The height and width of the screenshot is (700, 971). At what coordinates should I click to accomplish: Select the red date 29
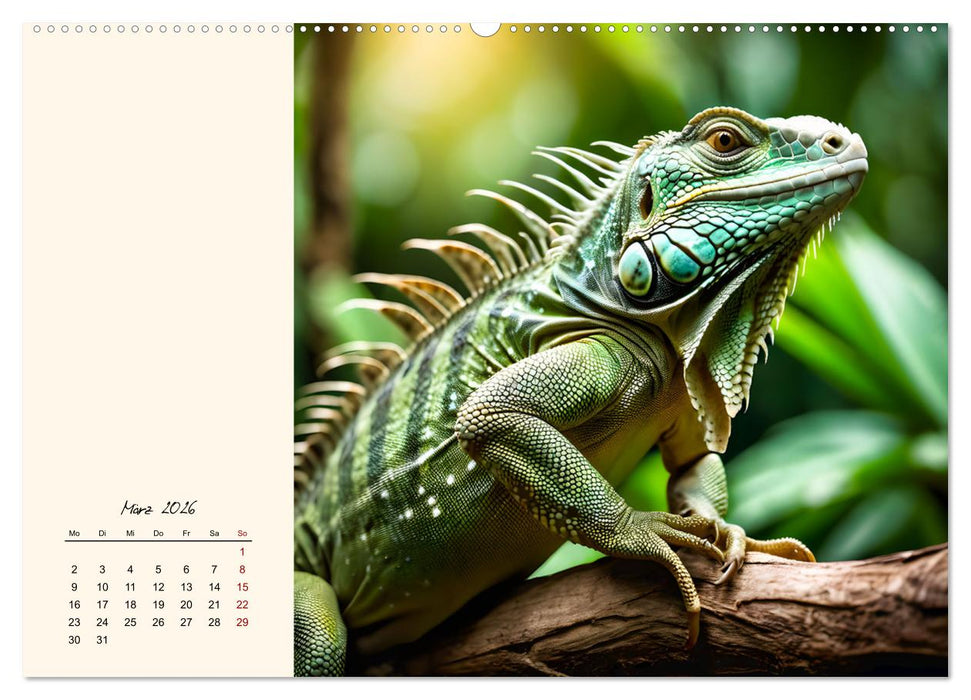tap(241, 621)
